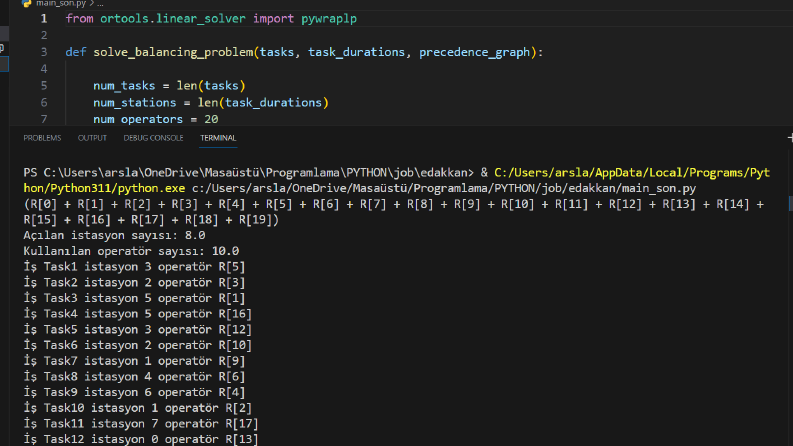Click line number 1 in the gutter
Screen dimensions: 793x446
coord(44,19)
